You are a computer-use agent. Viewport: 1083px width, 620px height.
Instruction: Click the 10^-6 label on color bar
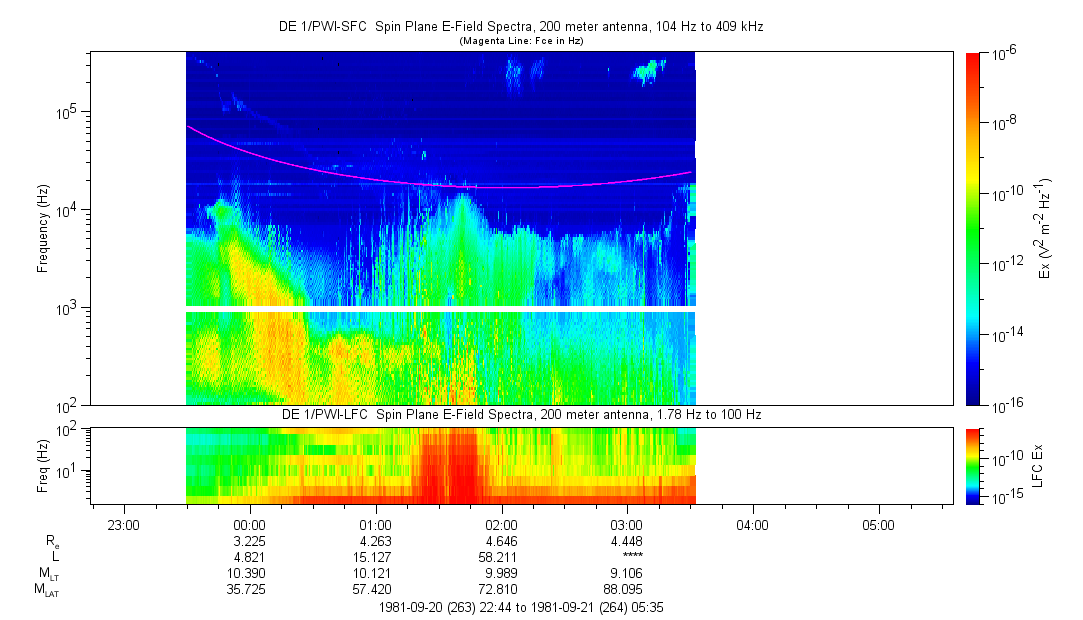click(1004, 54)
